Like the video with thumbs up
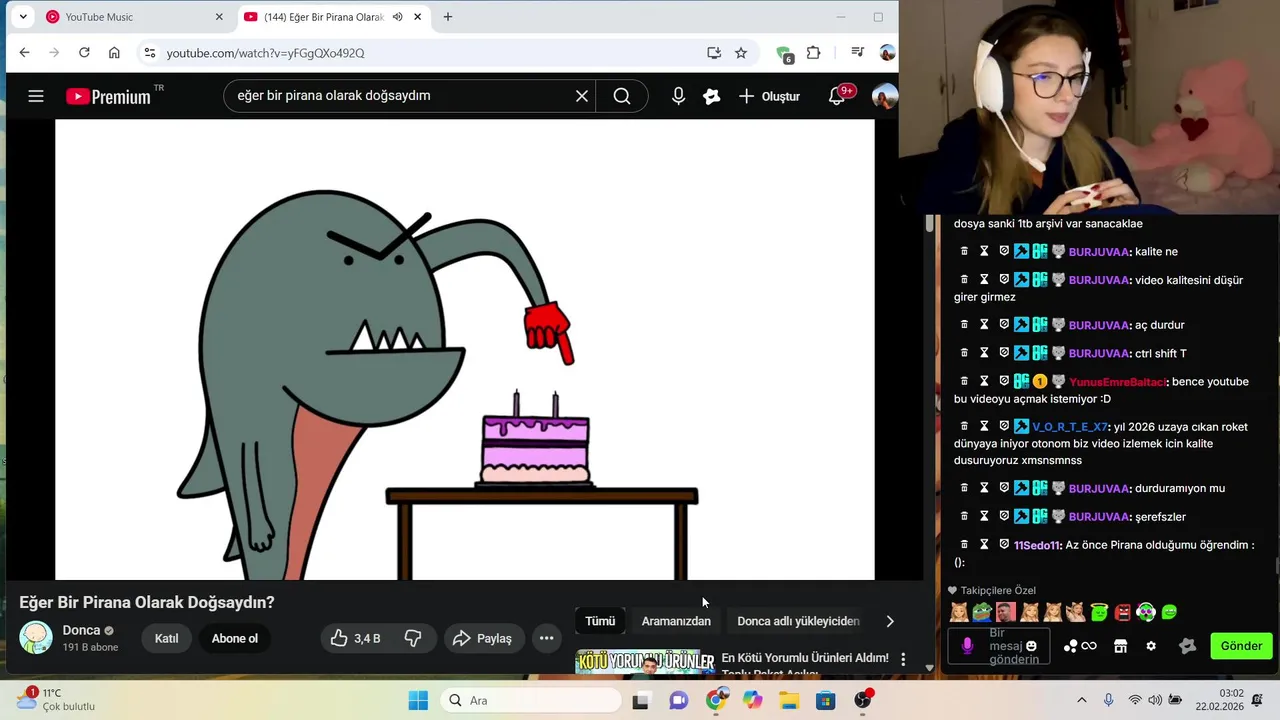Viewport: 1280px width, 720px height. coord(356,638)
